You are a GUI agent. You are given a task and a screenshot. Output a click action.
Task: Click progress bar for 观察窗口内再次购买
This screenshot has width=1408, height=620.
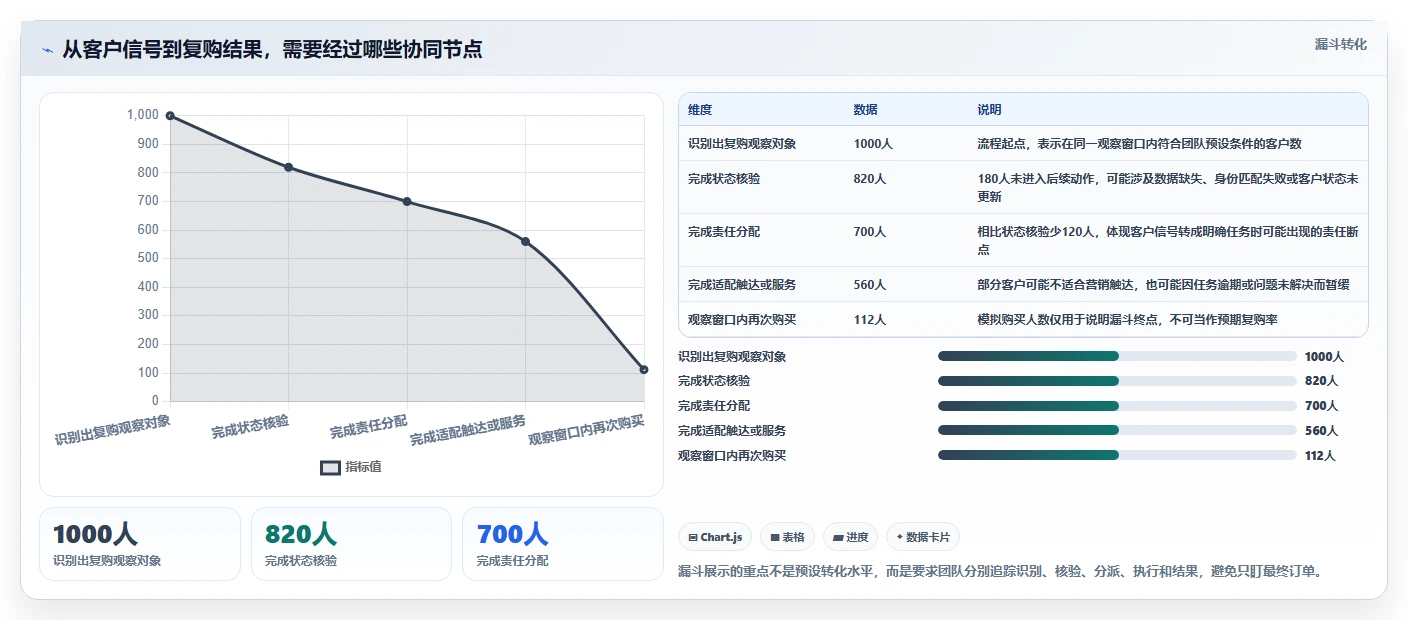point(1117,455)
